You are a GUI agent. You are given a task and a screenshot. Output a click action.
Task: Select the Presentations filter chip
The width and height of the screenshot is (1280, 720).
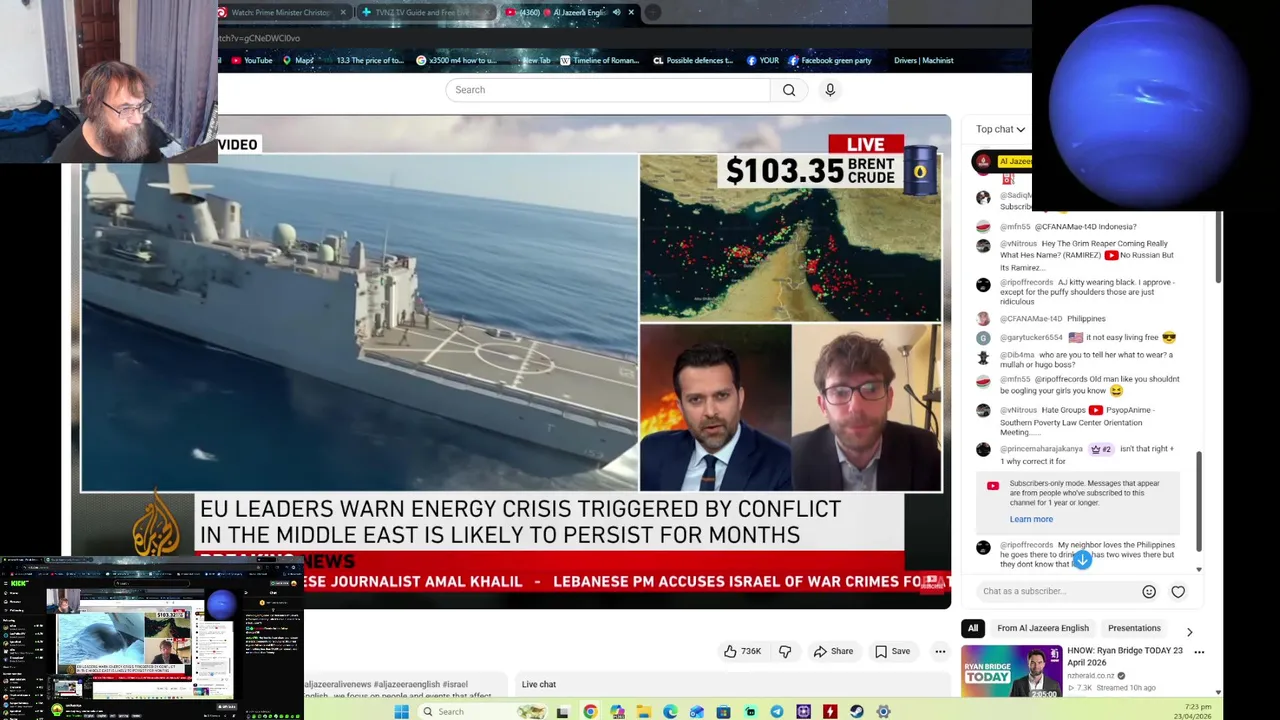(x=1134, y=628)
